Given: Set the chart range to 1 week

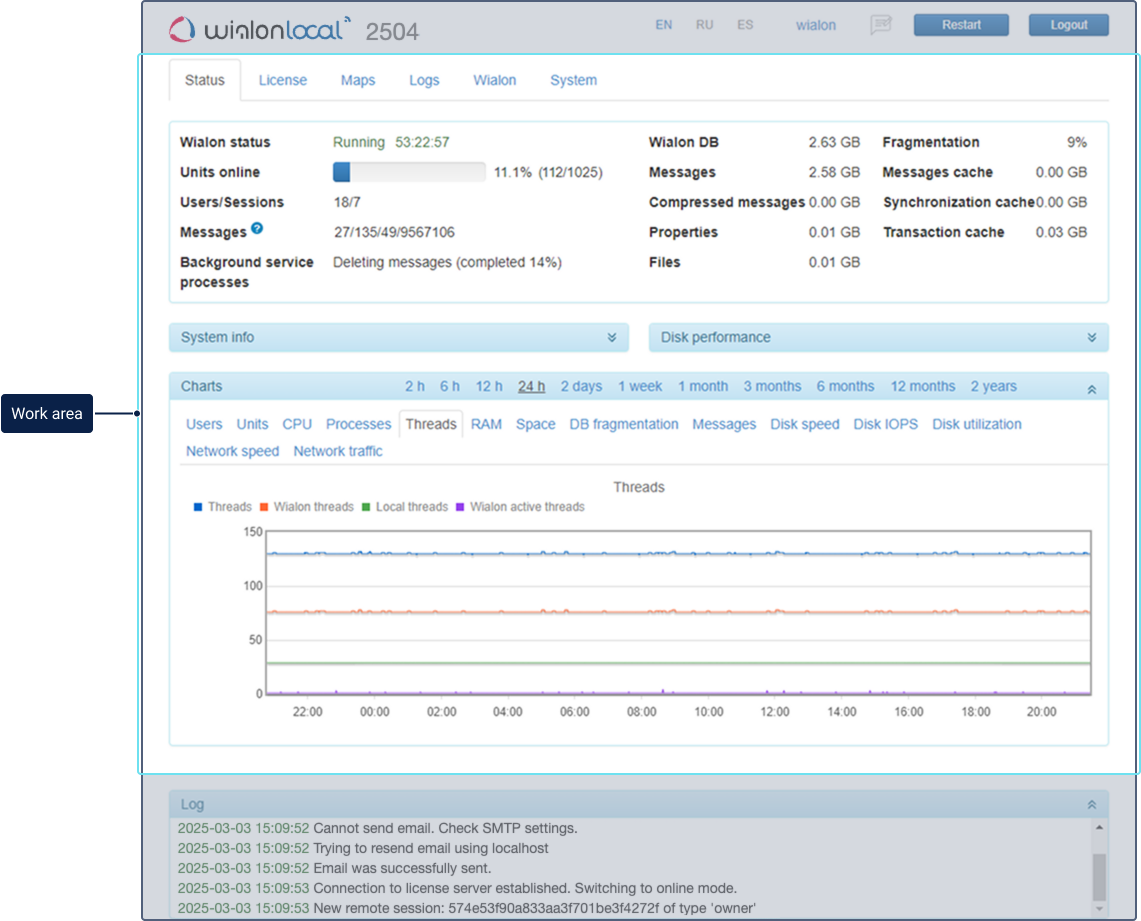Looking at the screenshot, I should (640, 387).
